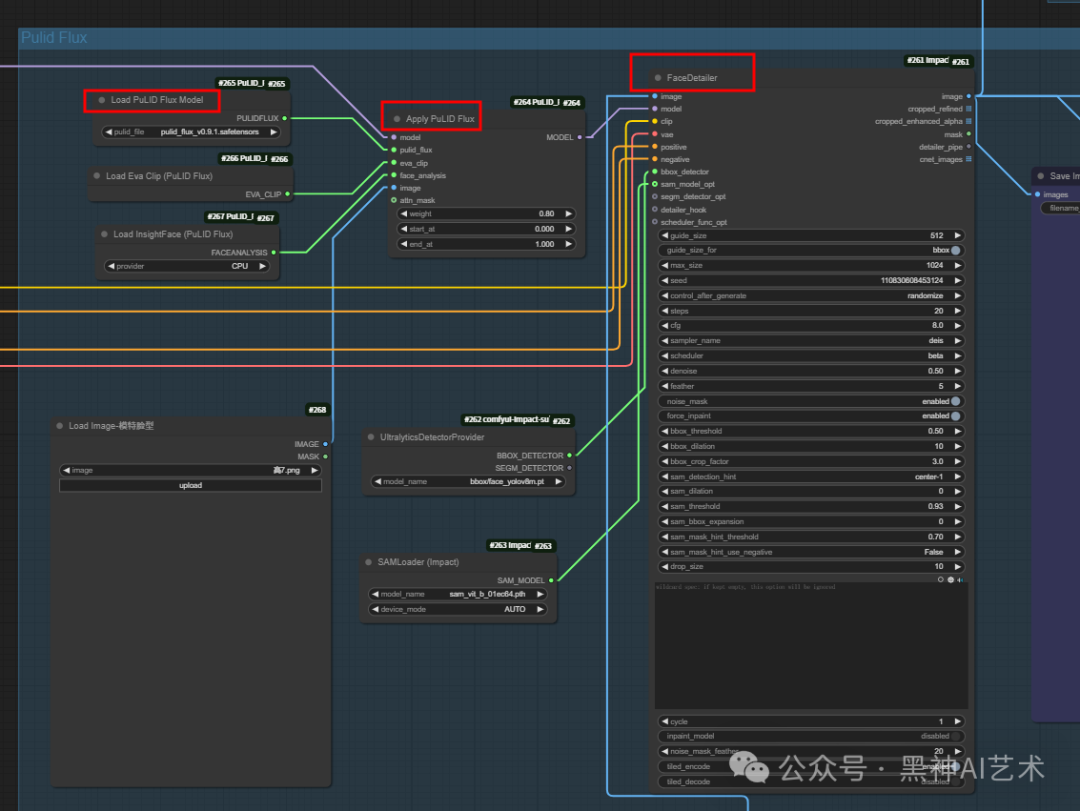Click the SAM_MODEL output socket
The height and width of the screenshot is (811, 1080).
coord(551,580)
